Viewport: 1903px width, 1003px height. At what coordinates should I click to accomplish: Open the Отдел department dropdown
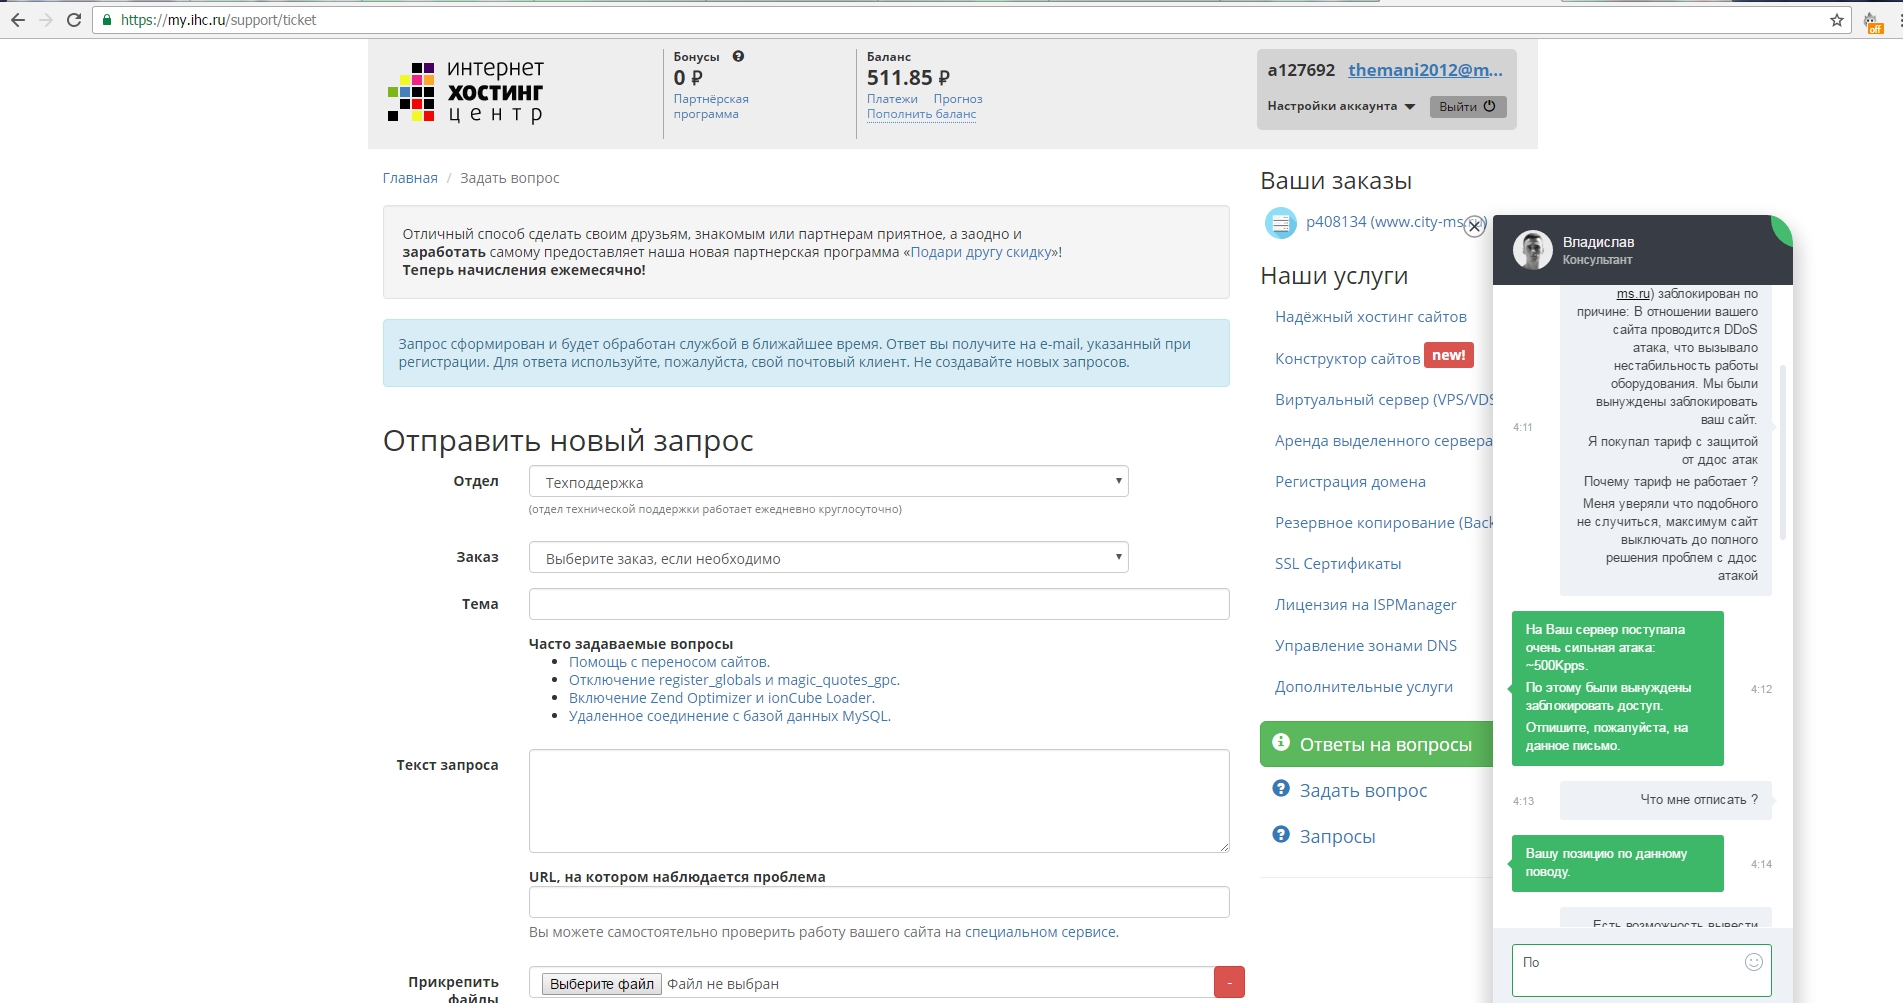[828, 482]
